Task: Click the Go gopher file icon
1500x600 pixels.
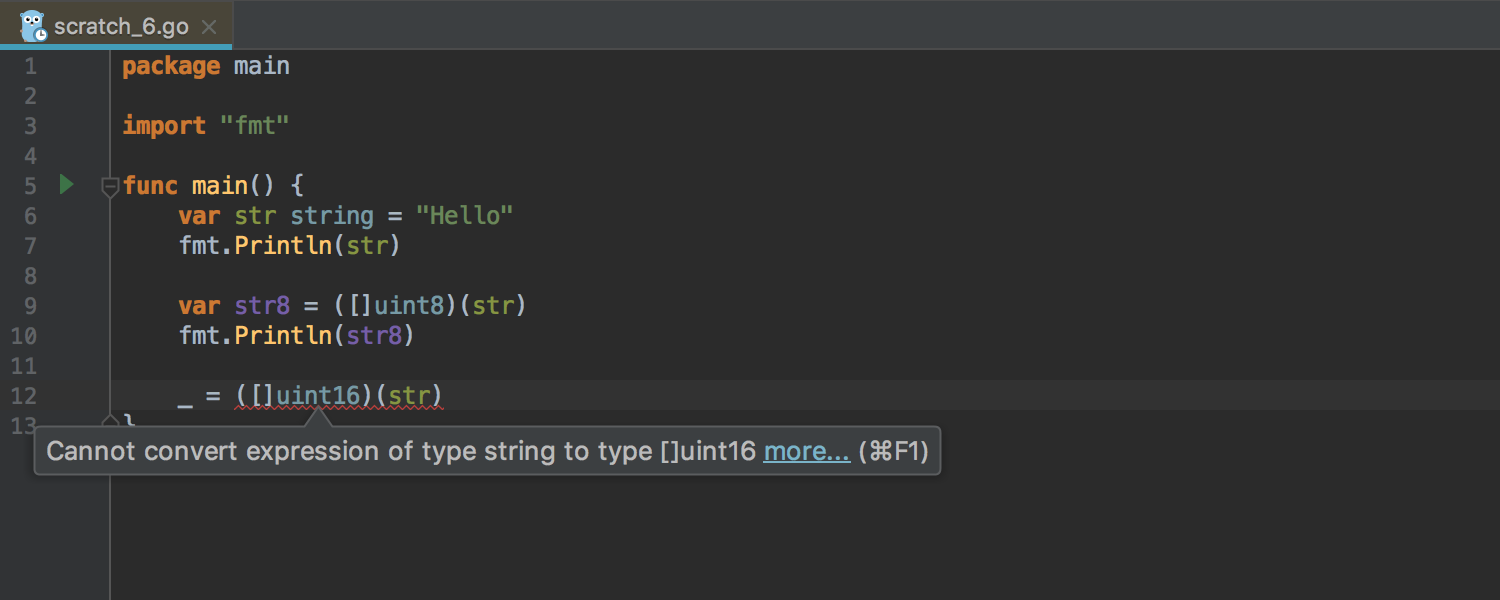Action: click(x=33, y=26)
